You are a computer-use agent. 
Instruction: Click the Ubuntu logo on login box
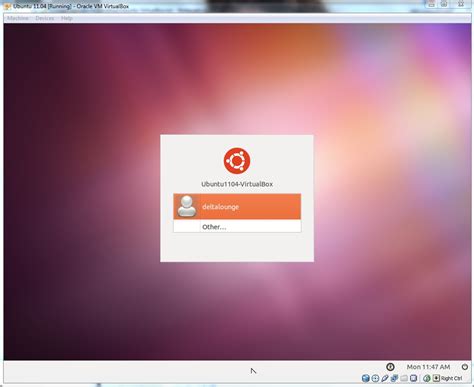237,161
